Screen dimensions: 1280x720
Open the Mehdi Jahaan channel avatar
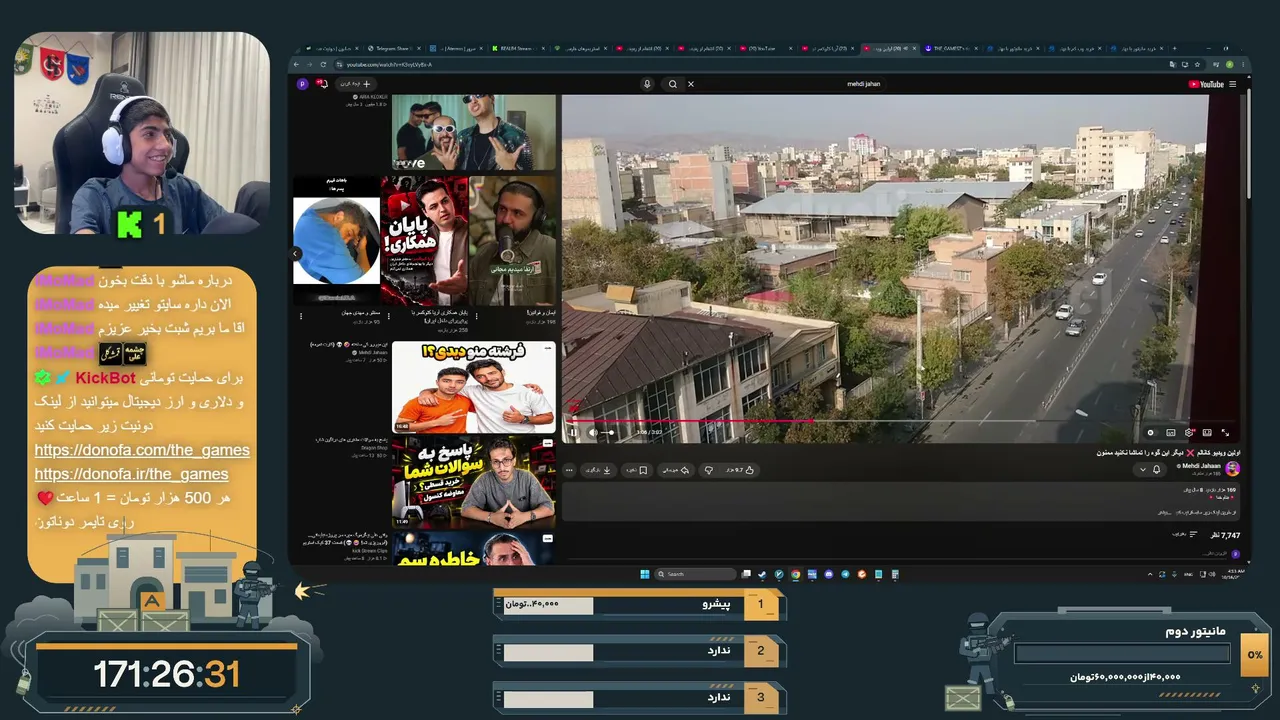point(1232,468)
